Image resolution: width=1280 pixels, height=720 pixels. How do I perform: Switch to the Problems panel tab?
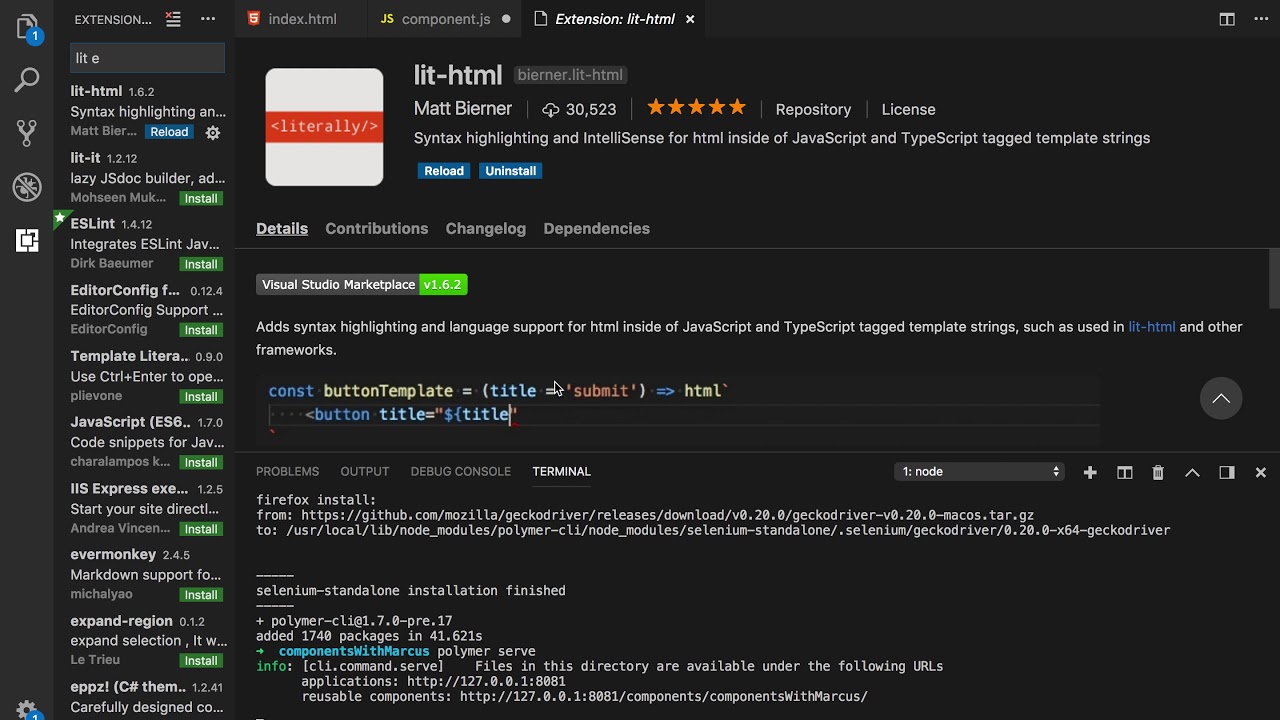287,472
